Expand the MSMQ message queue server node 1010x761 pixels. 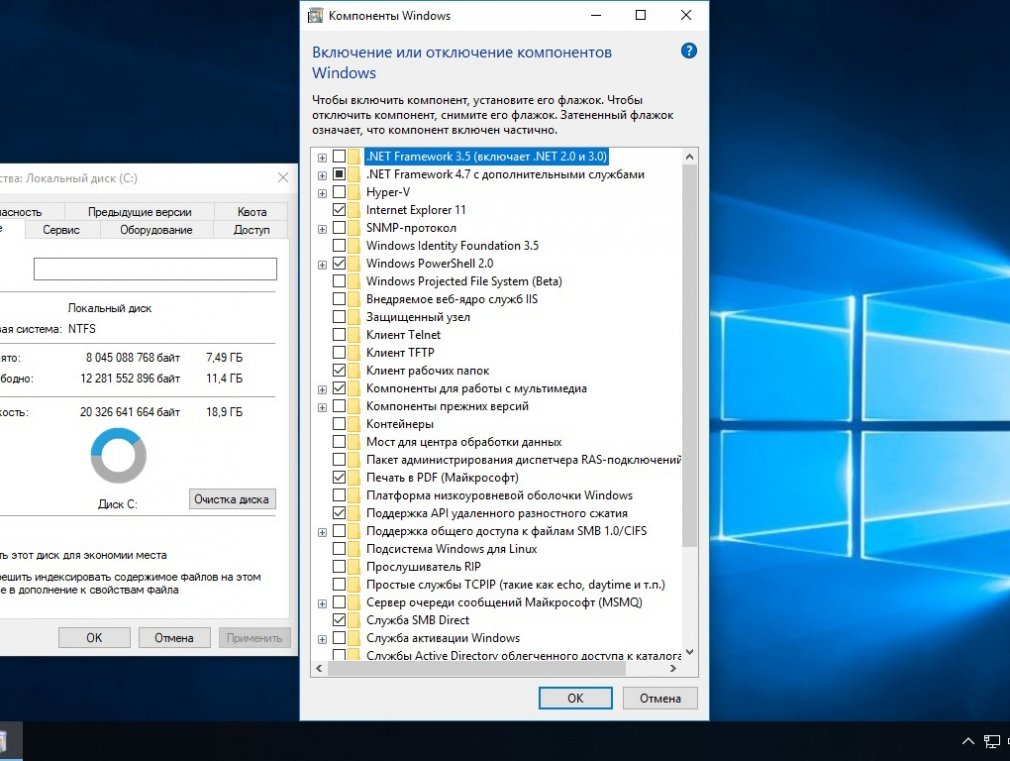coord(322,604)
